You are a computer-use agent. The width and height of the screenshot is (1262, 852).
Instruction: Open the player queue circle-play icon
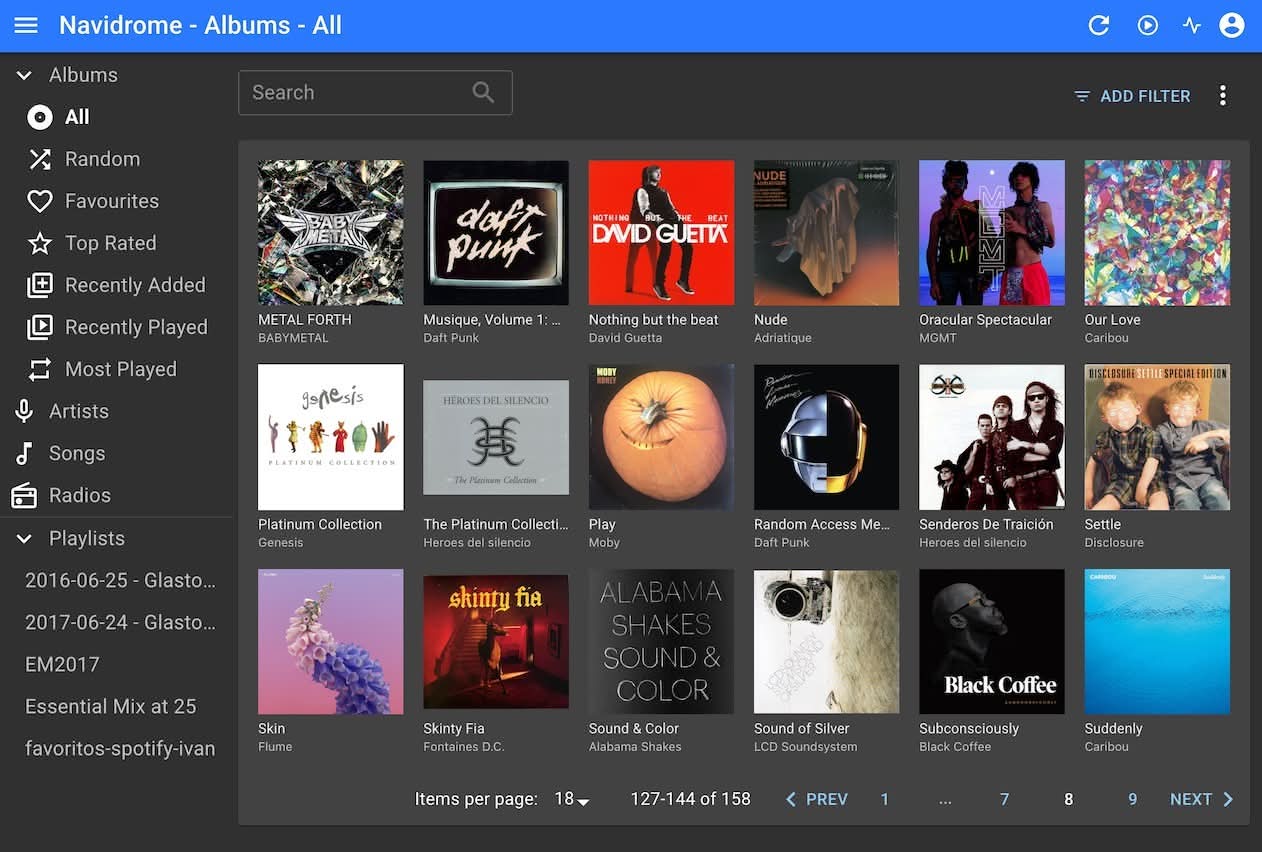click(x=1147, y=25)
